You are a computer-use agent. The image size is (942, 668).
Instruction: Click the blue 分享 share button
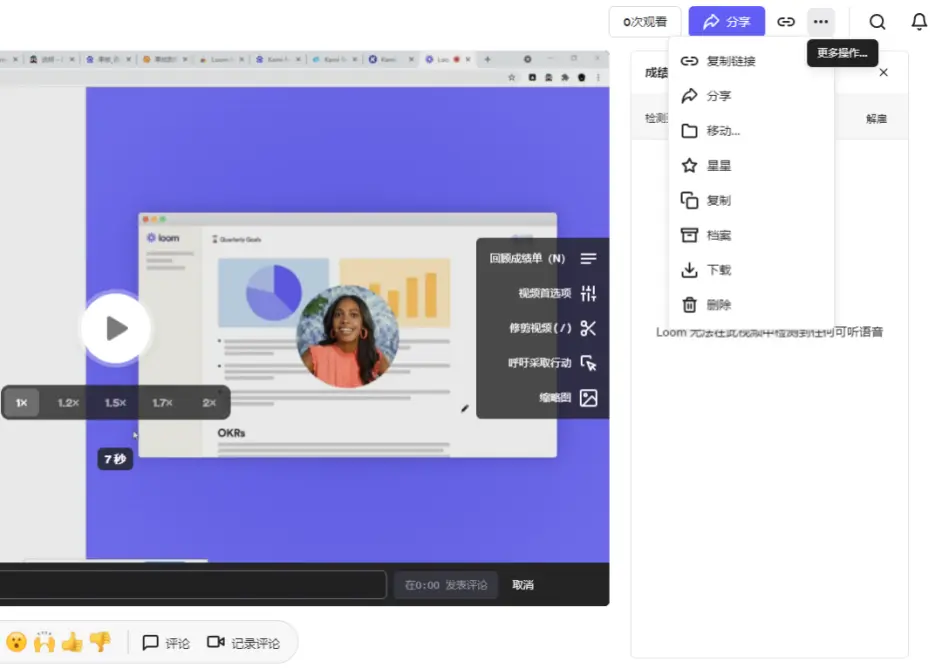pos(726,22)
